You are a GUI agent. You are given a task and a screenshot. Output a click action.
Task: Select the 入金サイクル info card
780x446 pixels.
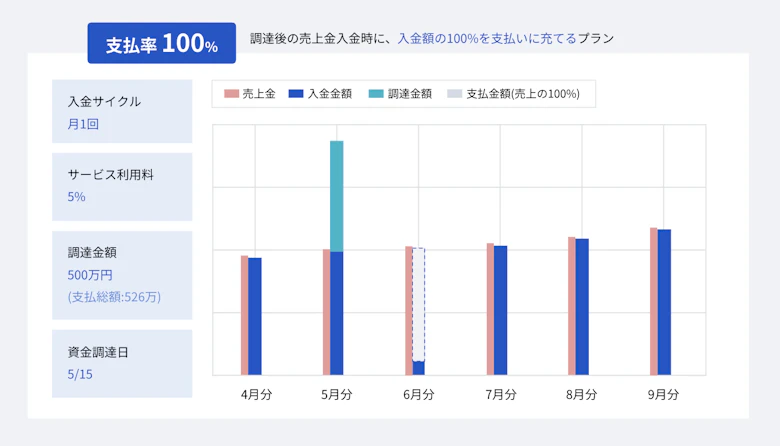(x=122, y=112)
